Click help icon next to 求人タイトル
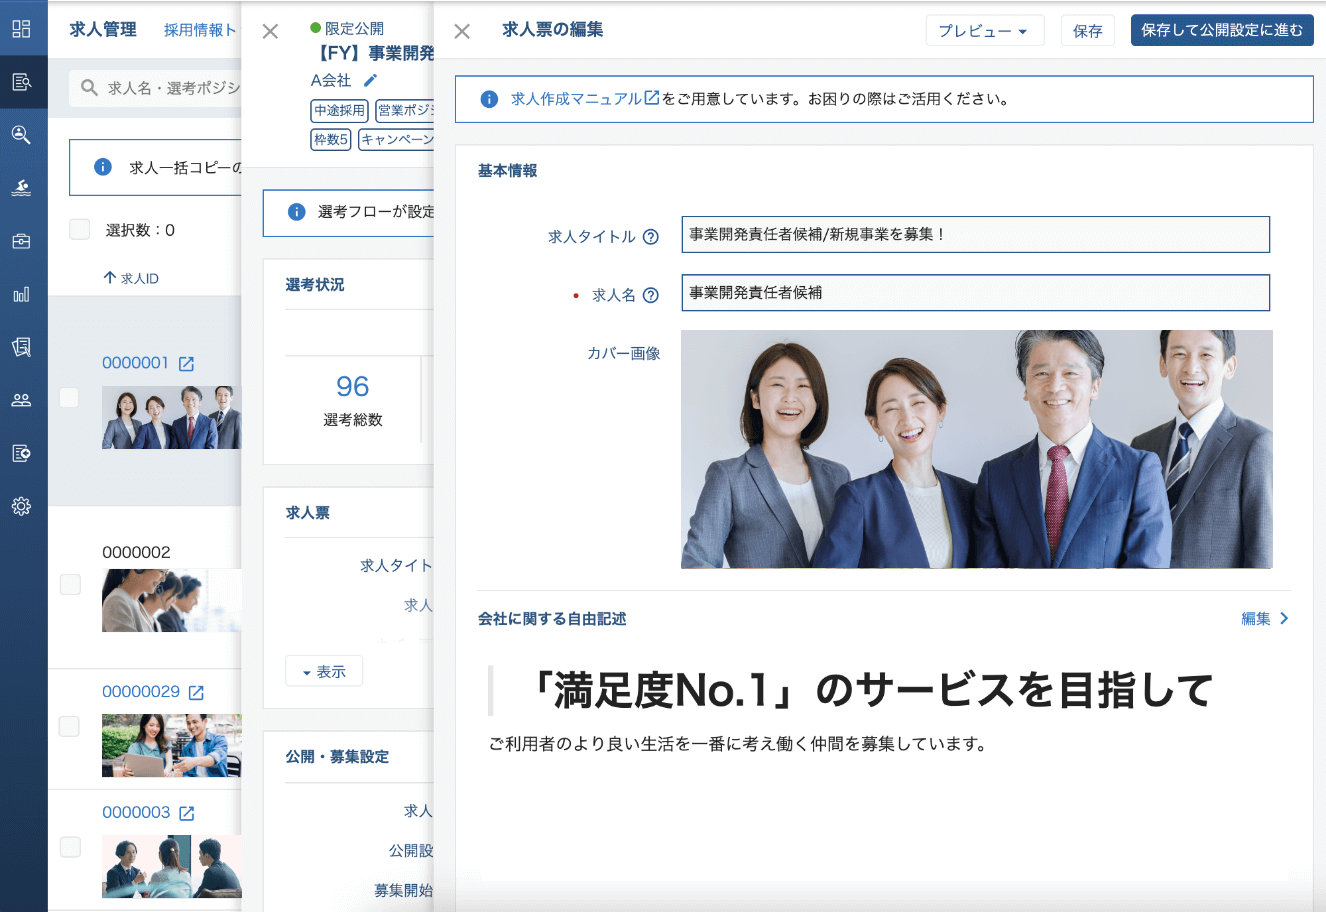 click(x=650, y=237)
